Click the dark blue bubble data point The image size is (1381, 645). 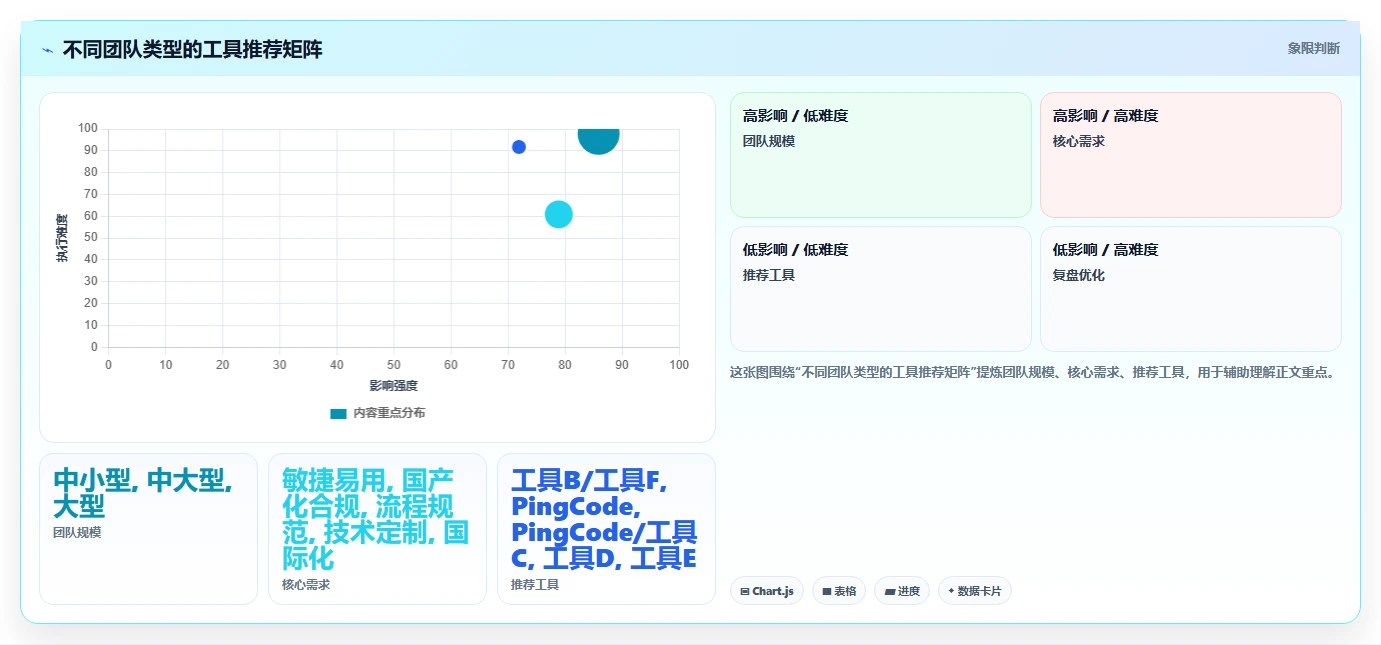pyautogui.click(x=519, y=147)
